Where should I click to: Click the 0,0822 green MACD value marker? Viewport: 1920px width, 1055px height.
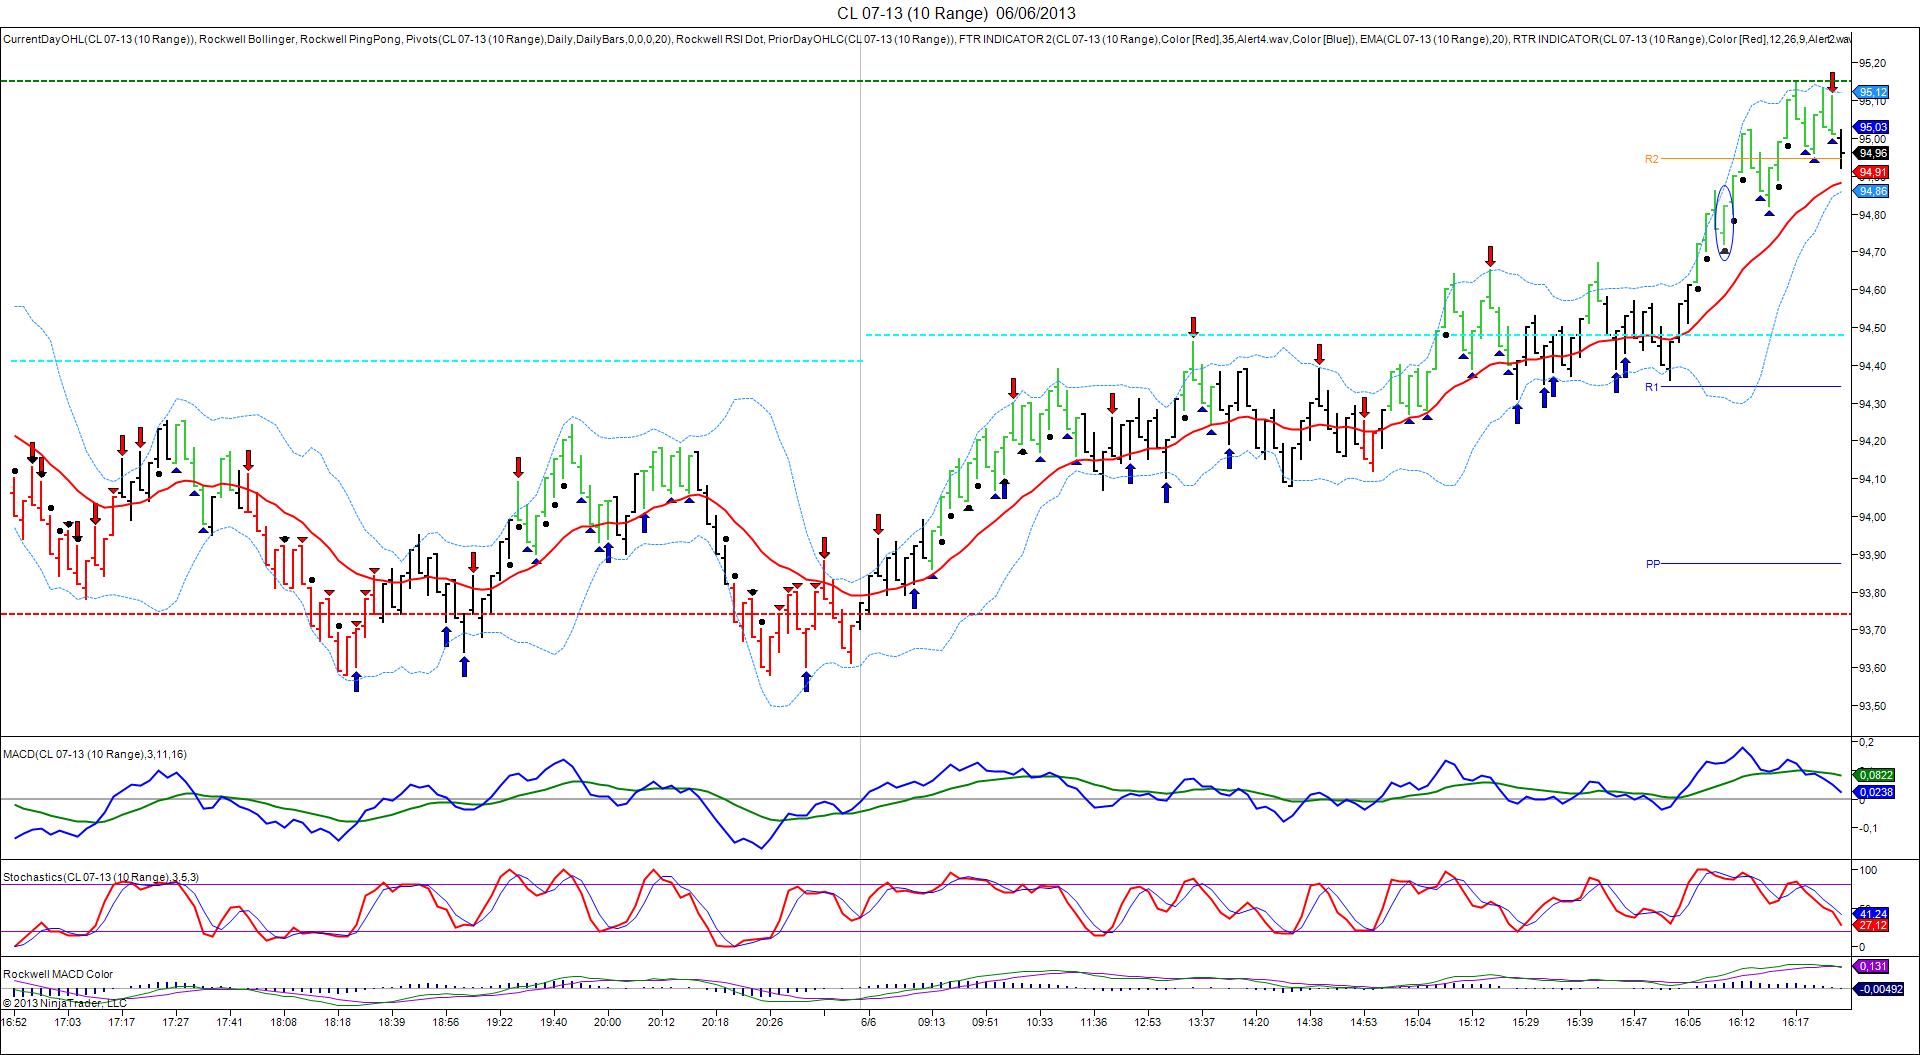(x=1875, y=774)
